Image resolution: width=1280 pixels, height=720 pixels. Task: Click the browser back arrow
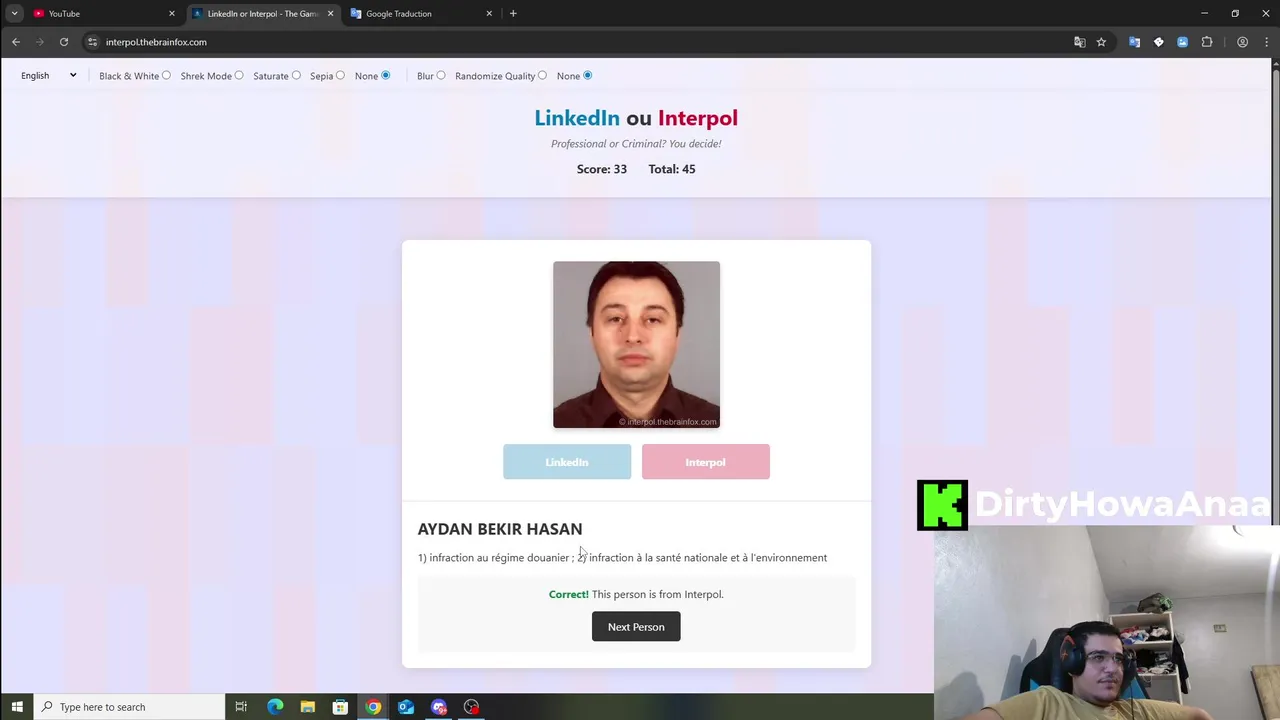click(16, 42)
